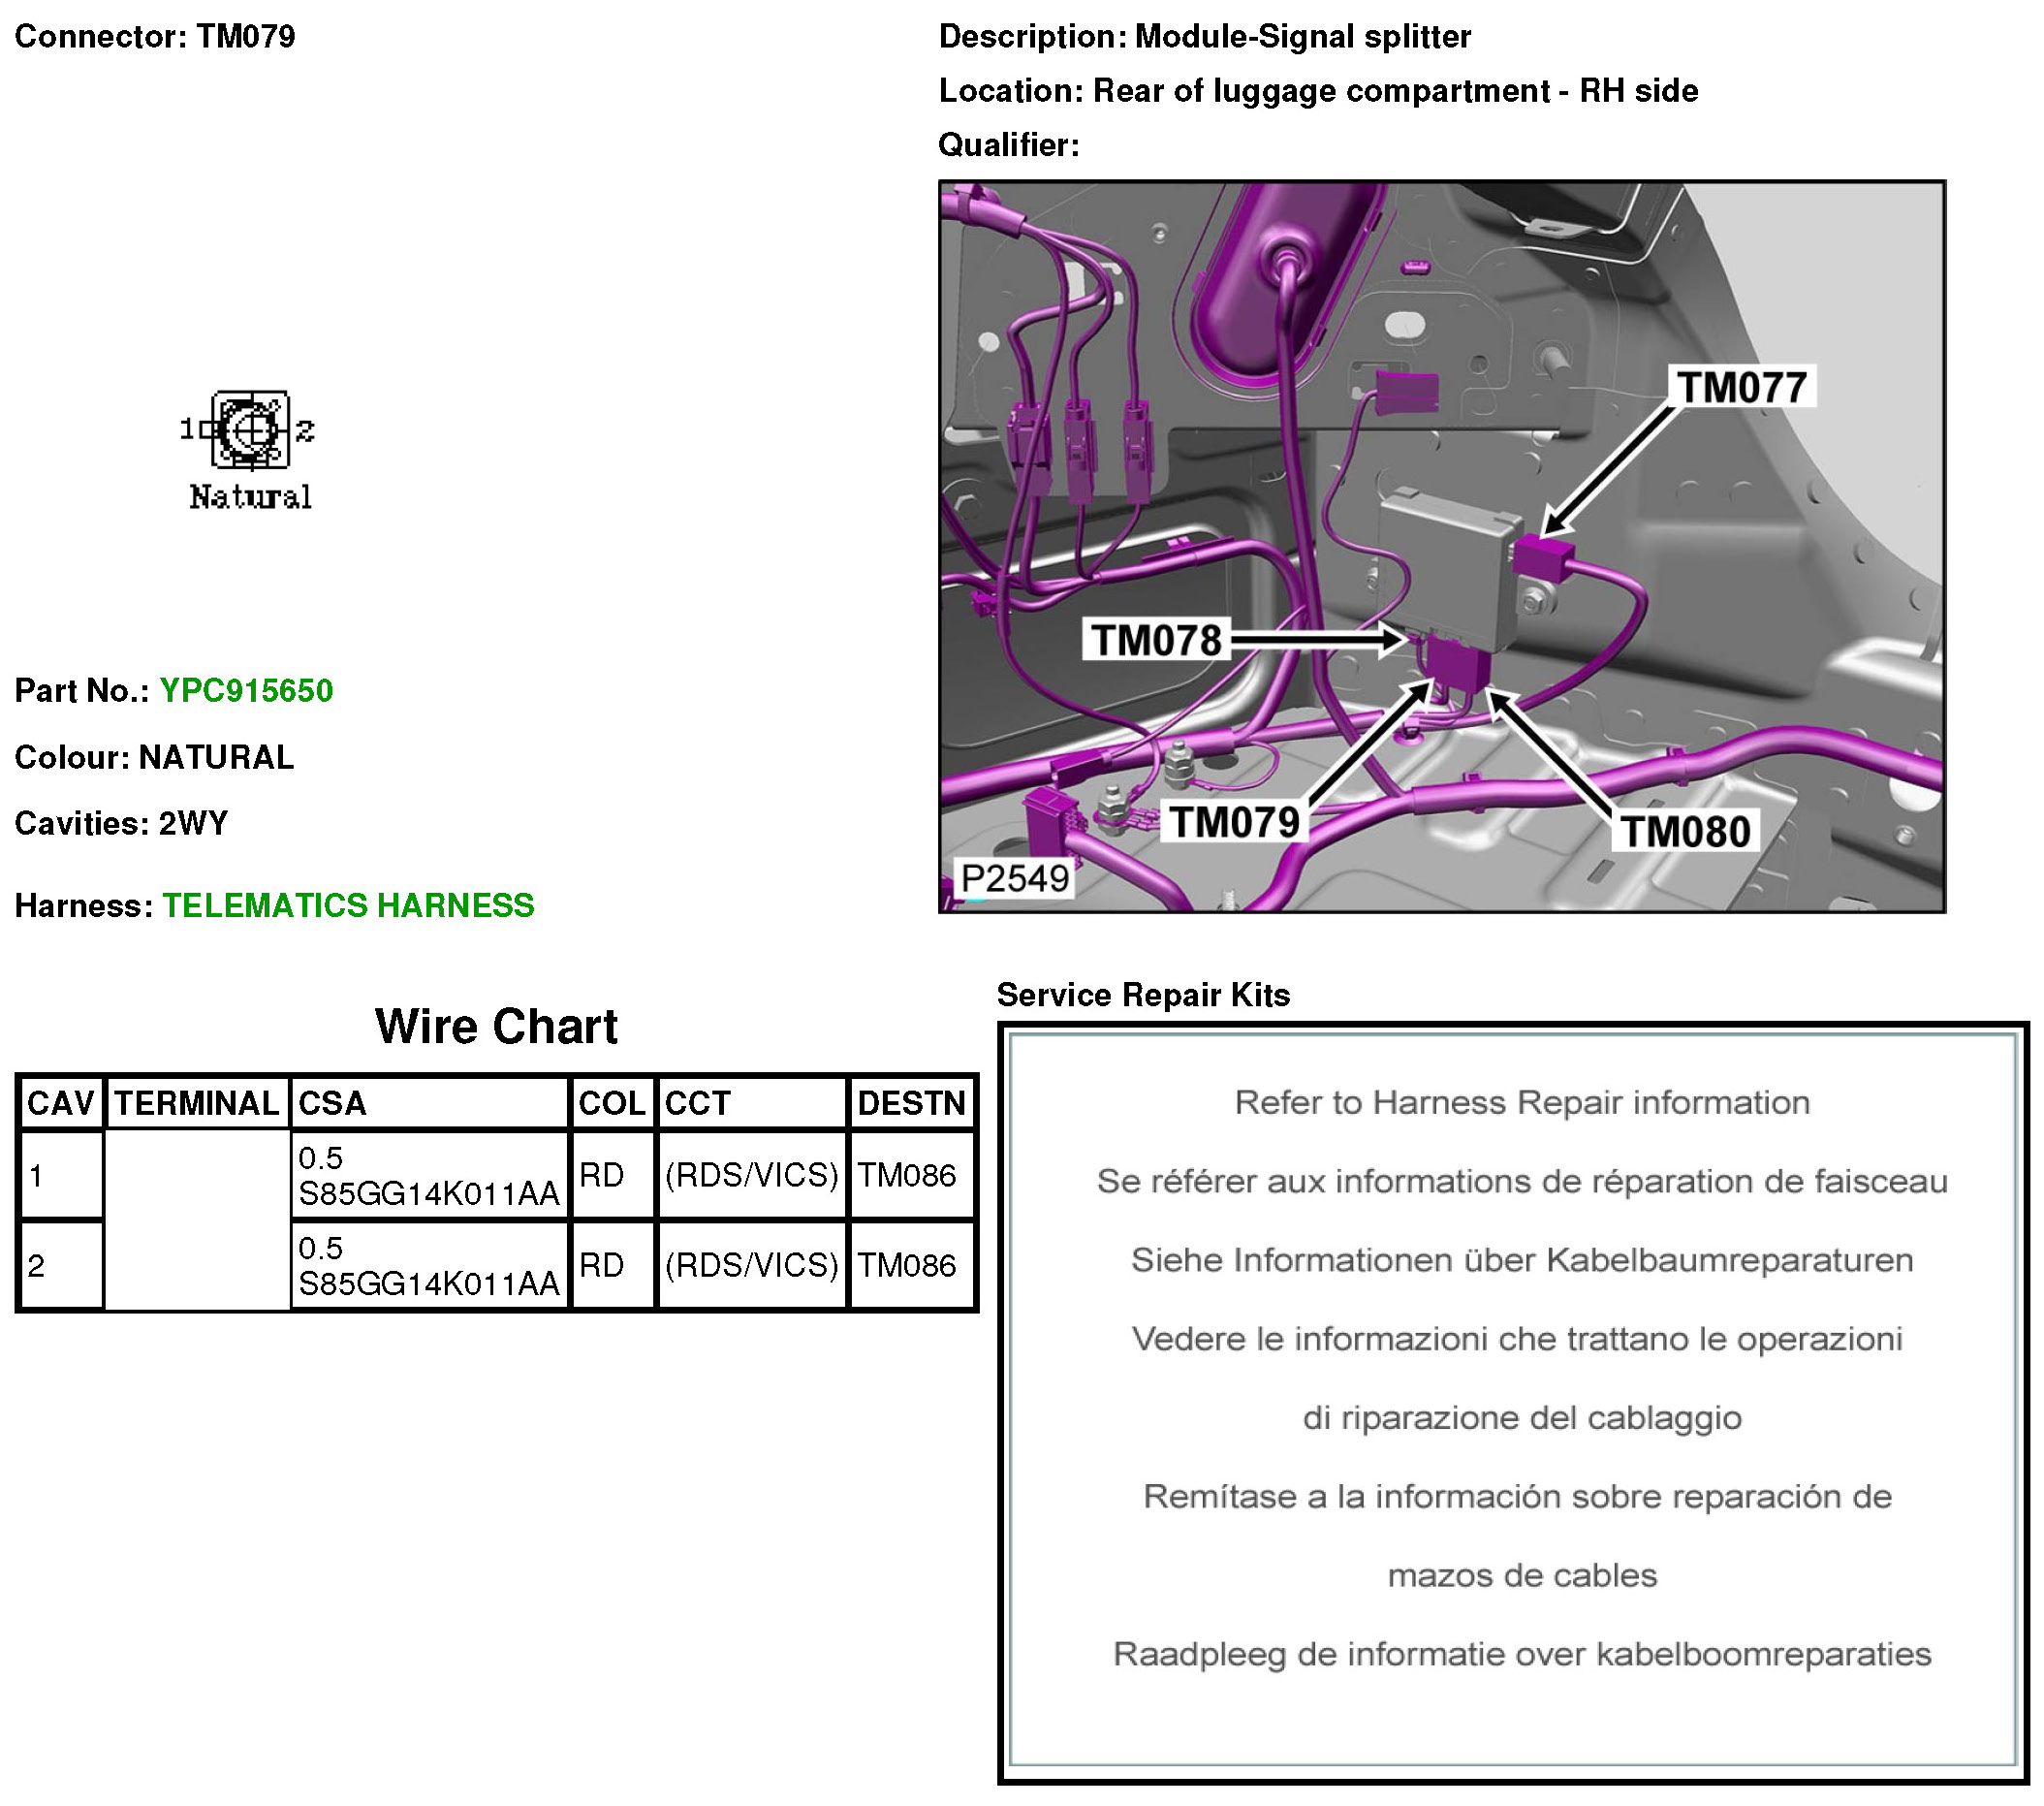Click the YPC915650 part number link
2044x1806 pixels.
tap(246, 690)
